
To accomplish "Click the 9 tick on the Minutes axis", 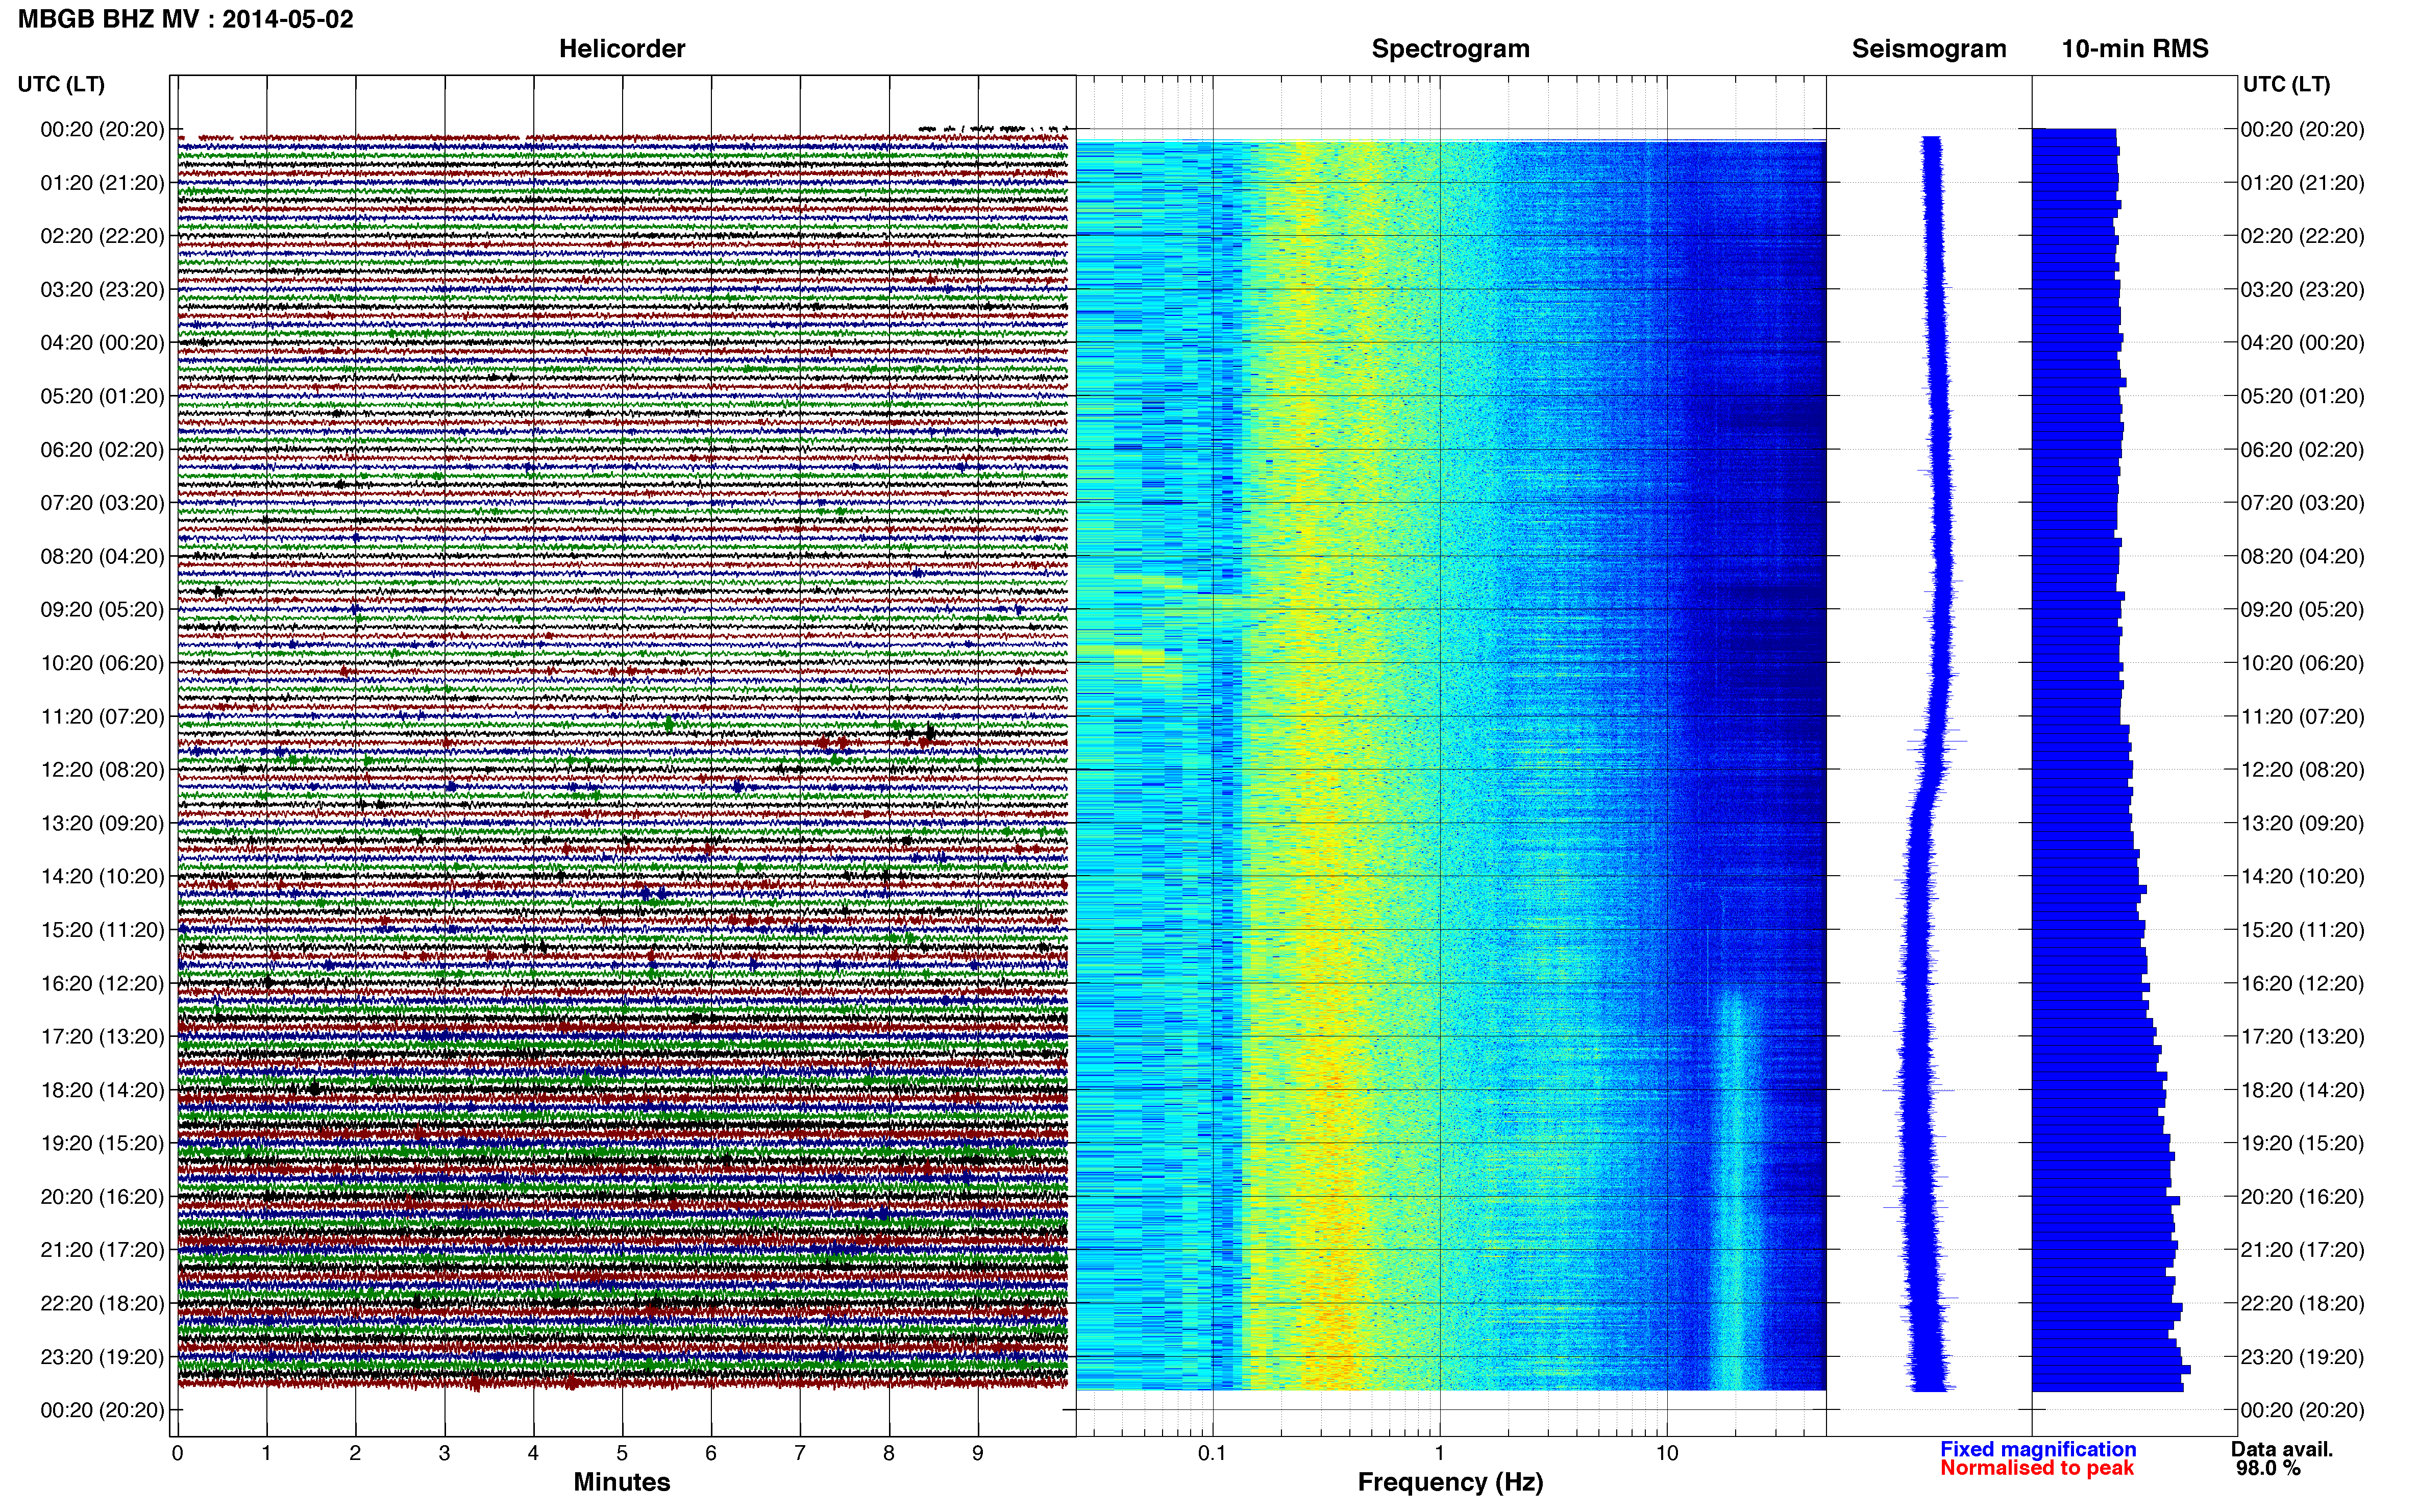I will (x=978, y=1453).
